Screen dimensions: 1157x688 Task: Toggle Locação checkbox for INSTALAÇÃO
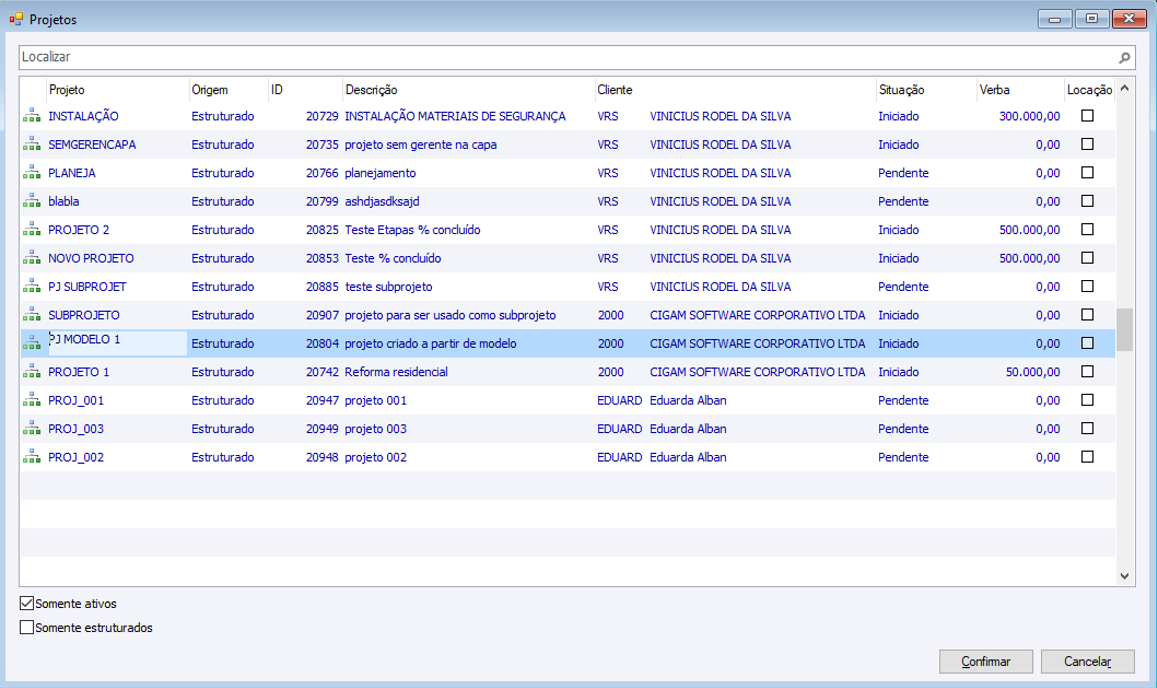[1087, 116]
